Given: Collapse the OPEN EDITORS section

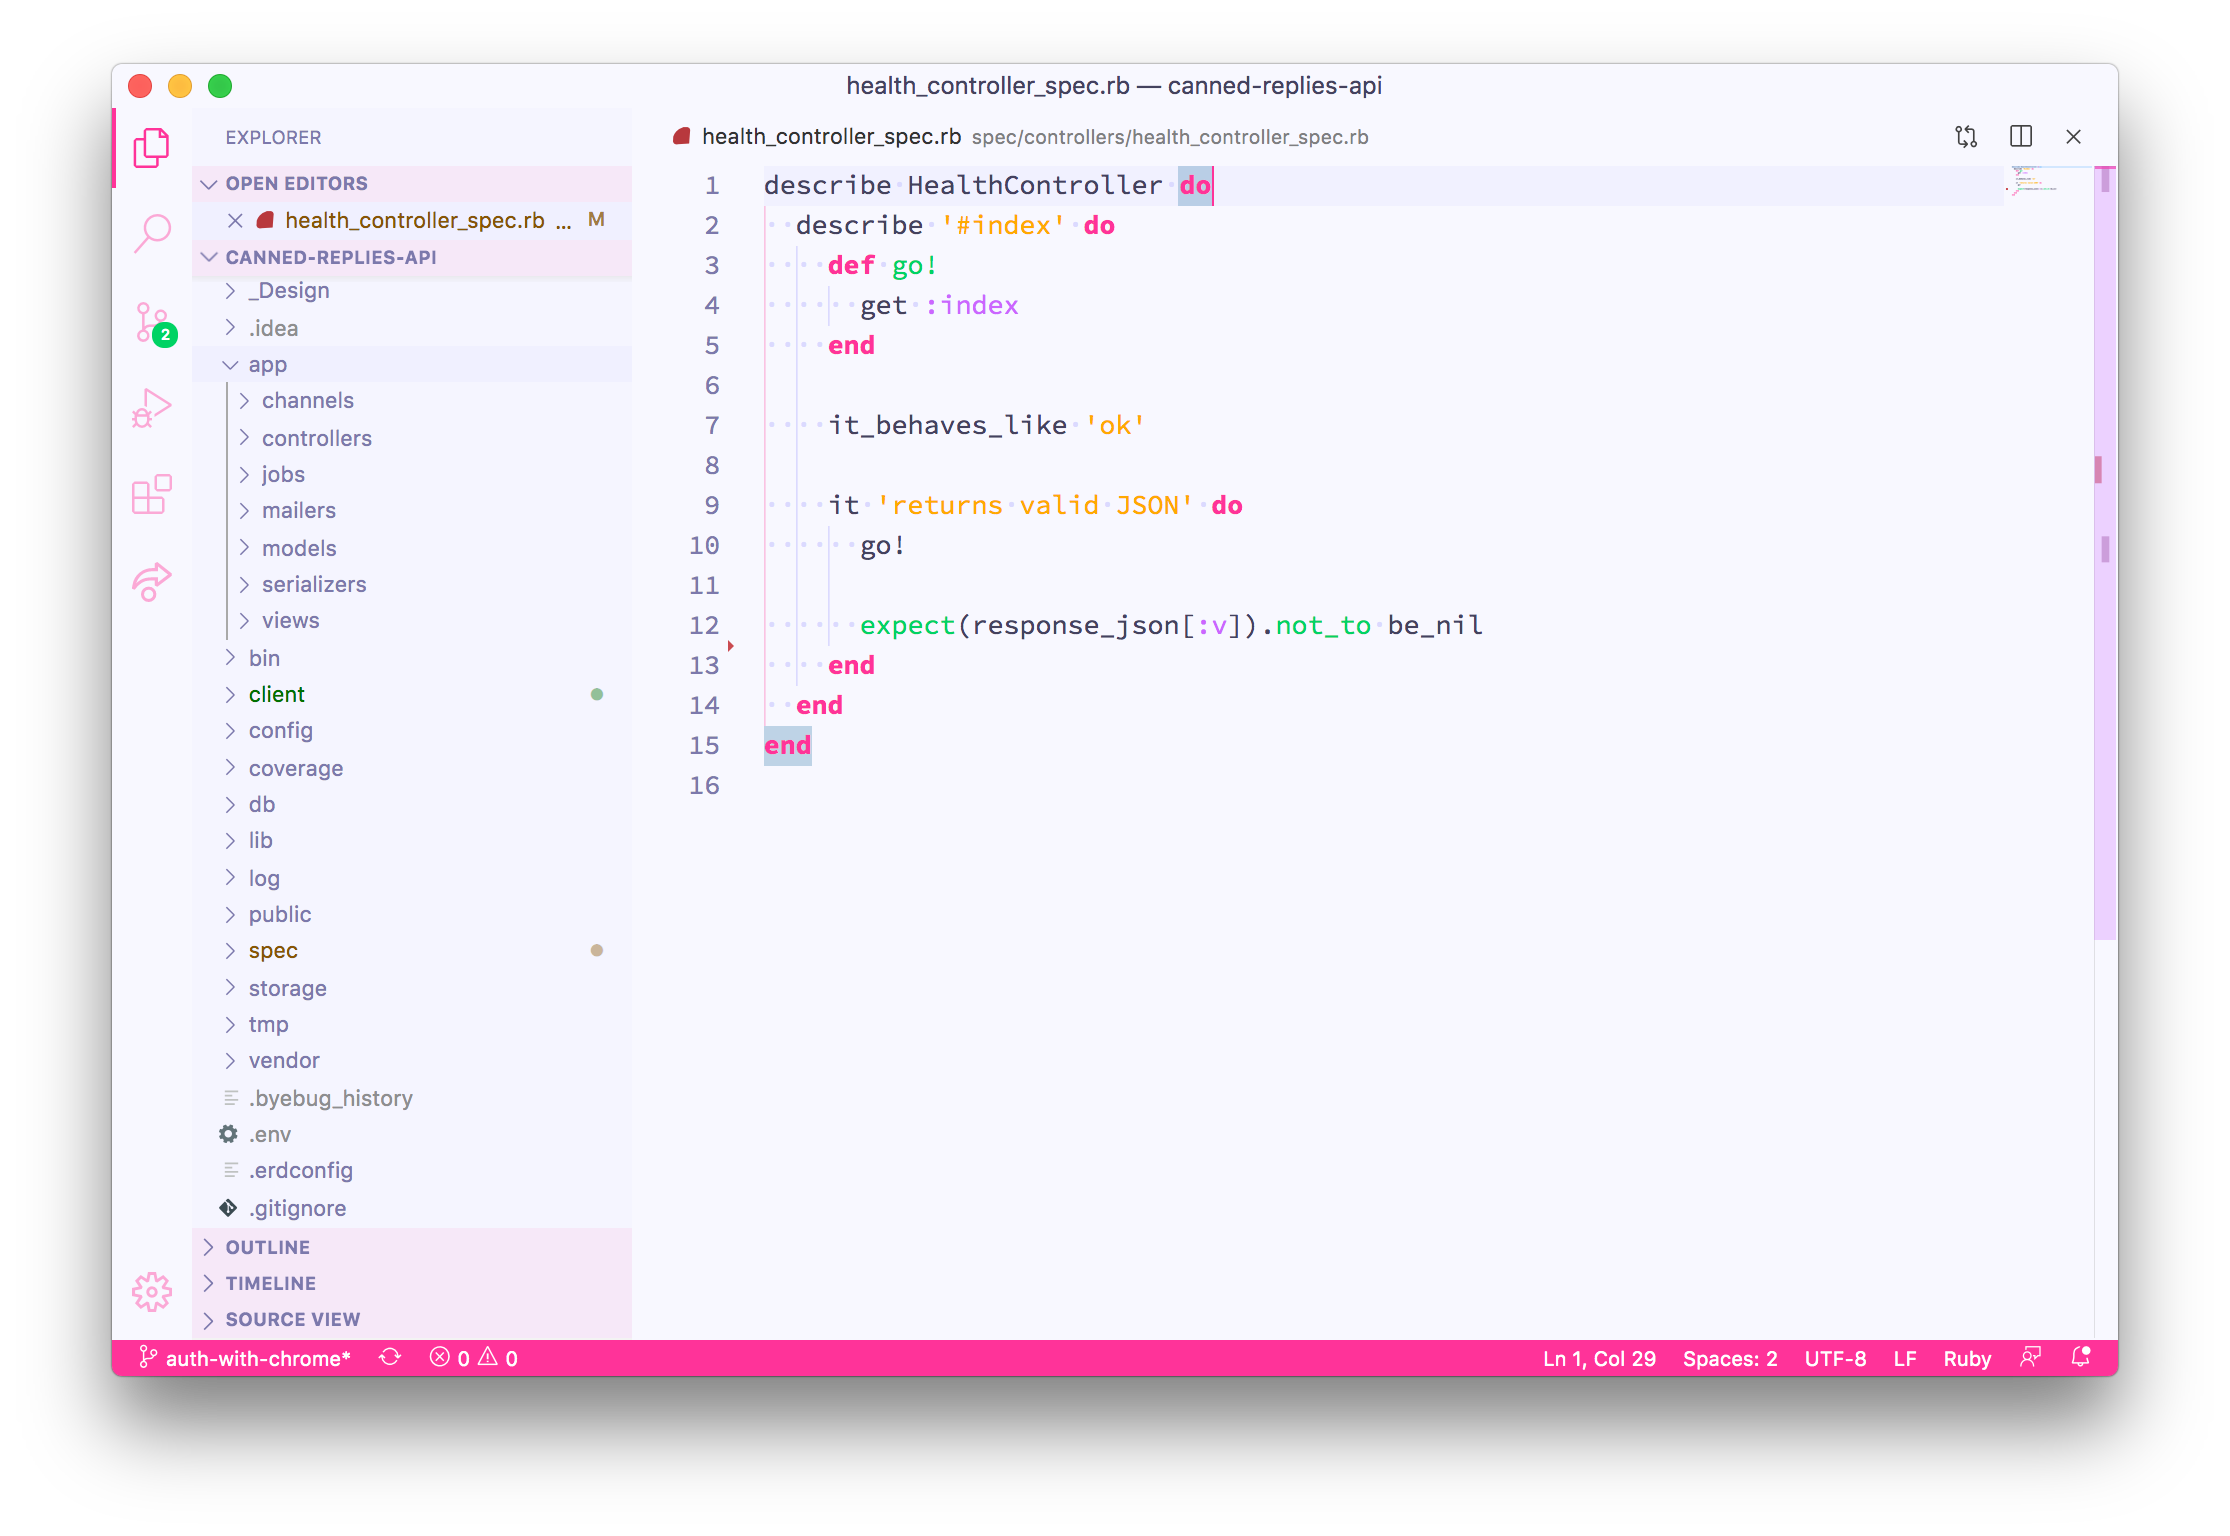Looking at the screenshot, I should pos(296,184).
